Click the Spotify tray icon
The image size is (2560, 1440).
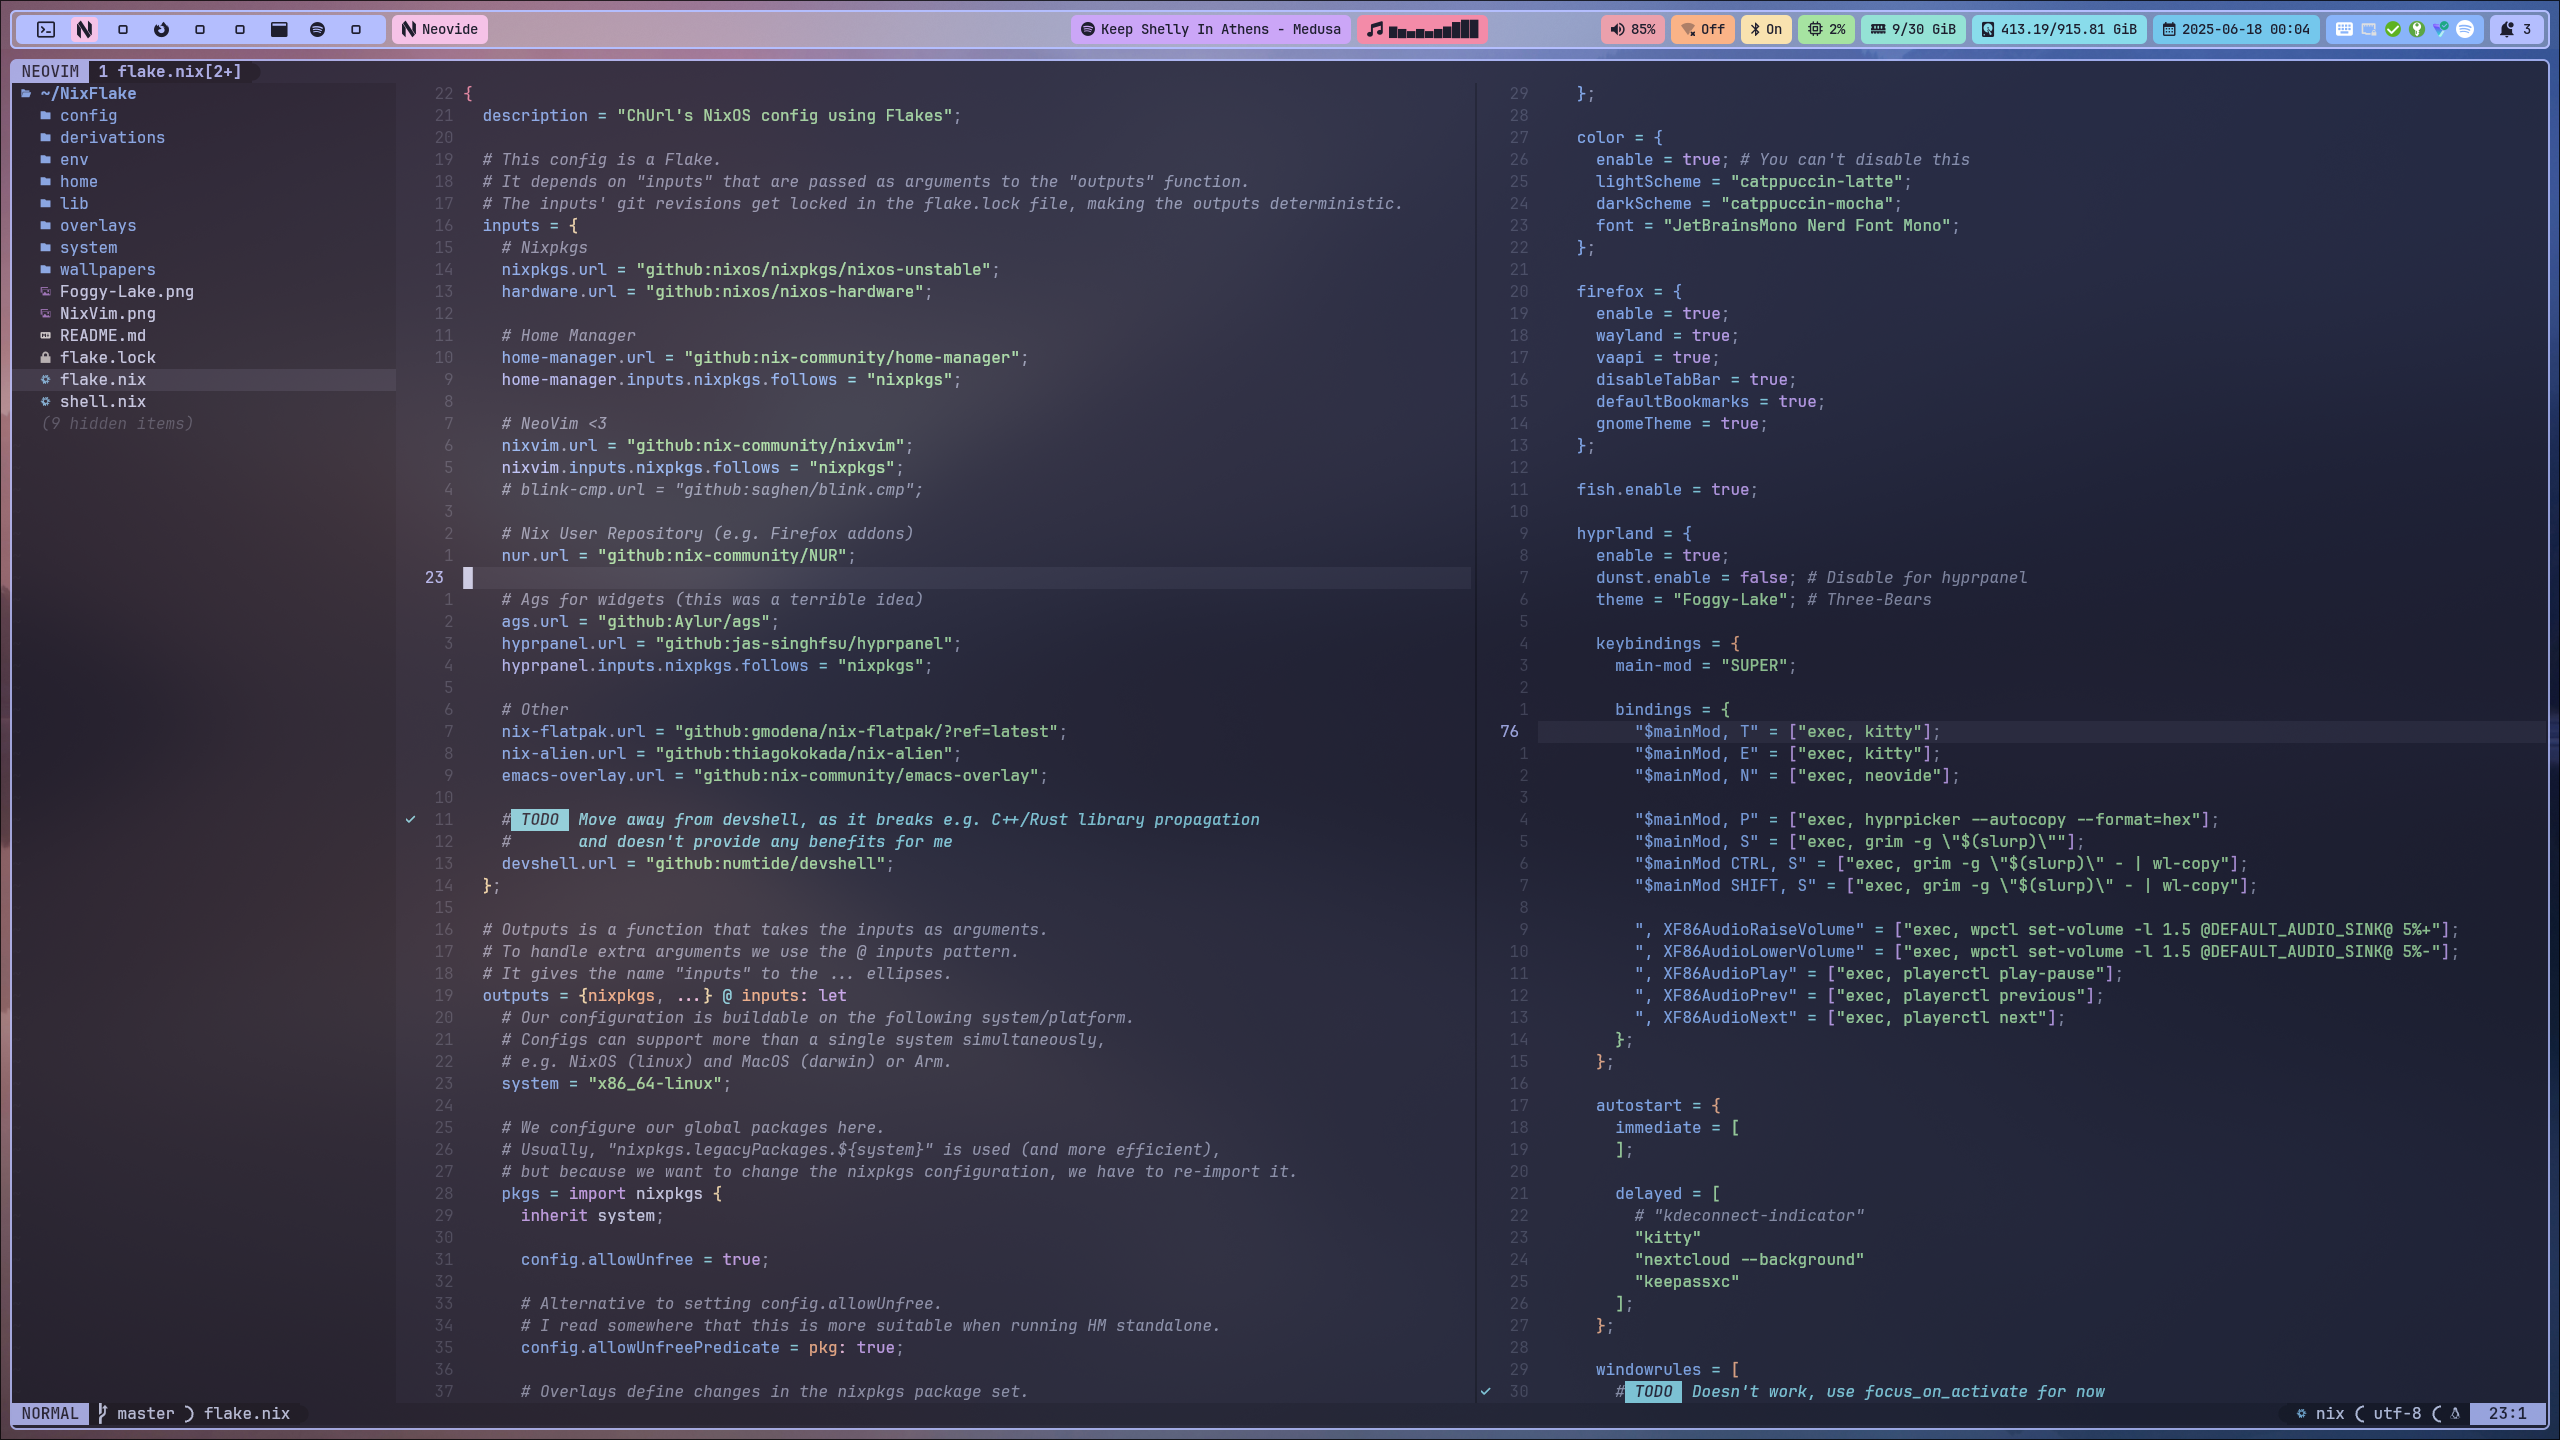(2465, 29)
